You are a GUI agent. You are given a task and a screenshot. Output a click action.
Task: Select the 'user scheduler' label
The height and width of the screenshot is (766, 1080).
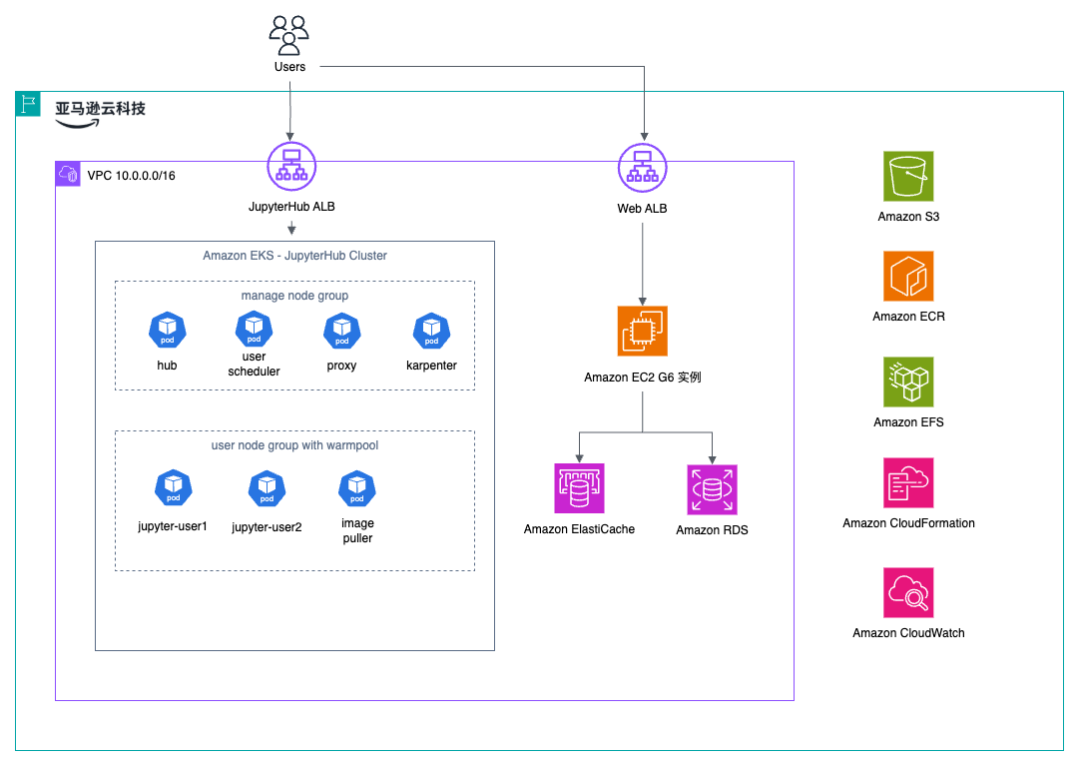coord(254,364)
